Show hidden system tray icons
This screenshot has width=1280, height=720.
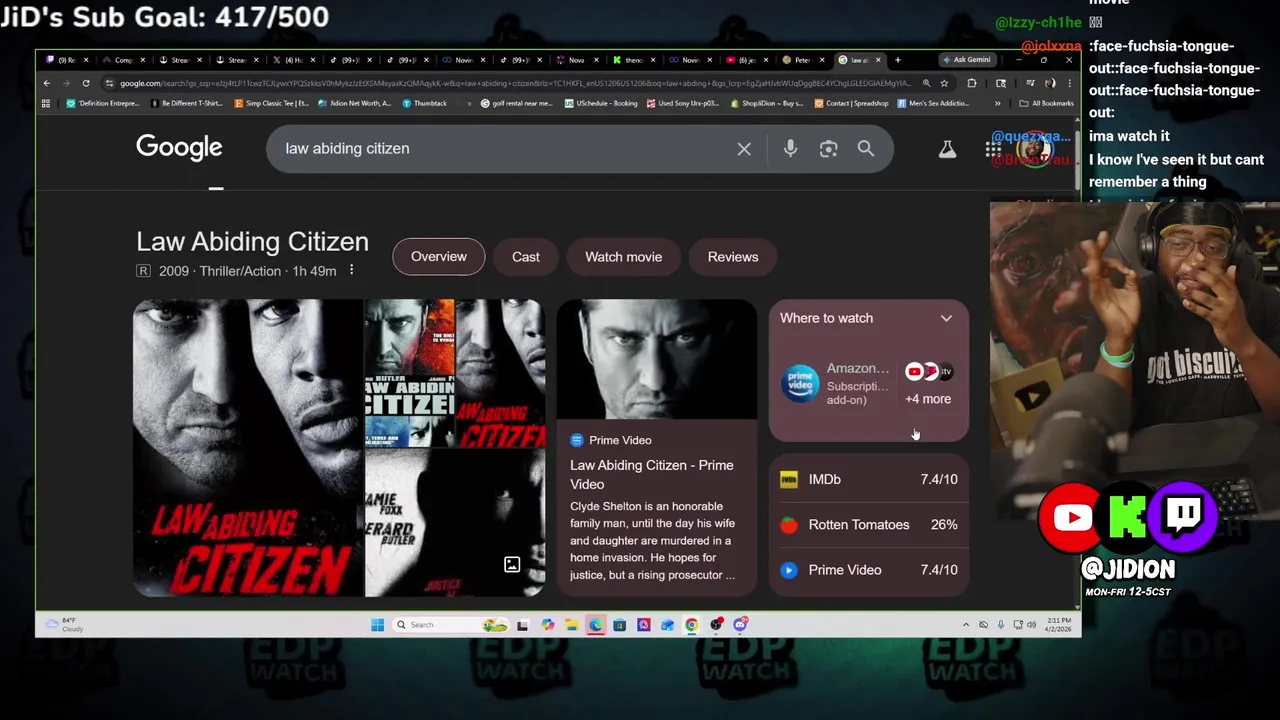[x=965, y=625]
